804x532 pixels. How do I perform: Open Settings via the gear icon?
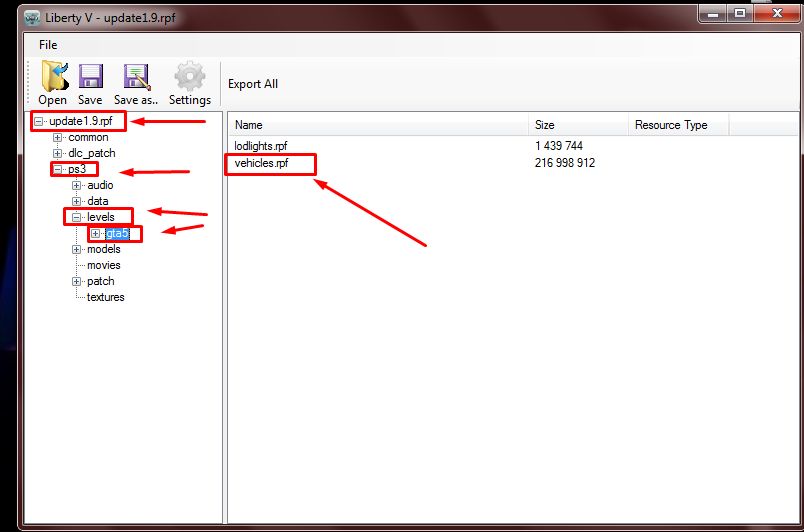[x=190, y=77]
